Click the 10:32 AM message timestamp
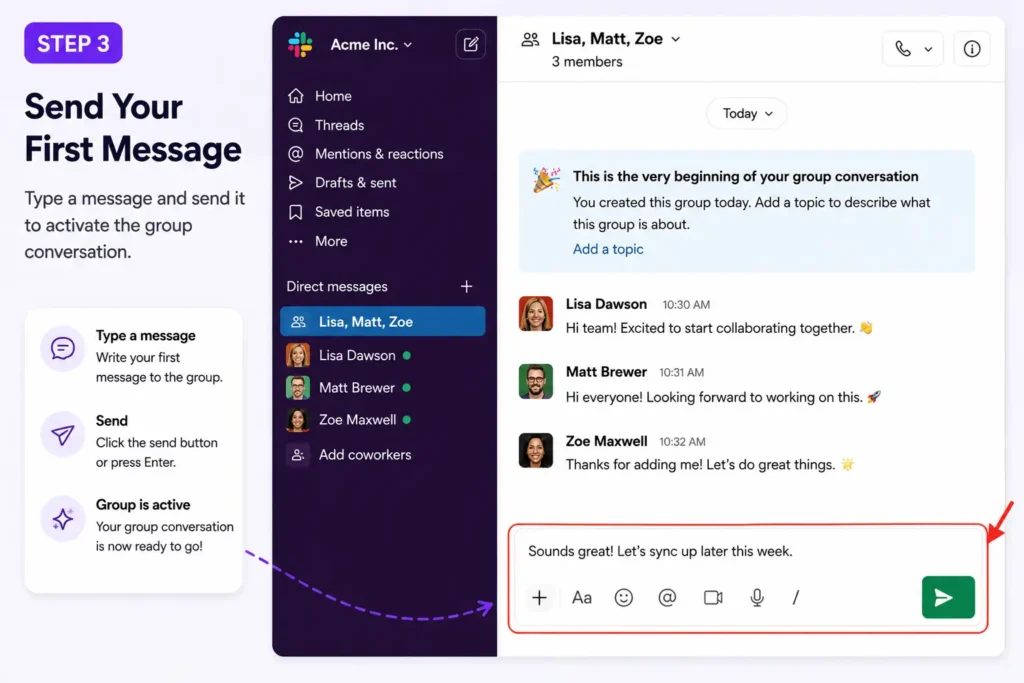Screen dimensions: 1024x683 pyautogui.click(x=682, y=442)
